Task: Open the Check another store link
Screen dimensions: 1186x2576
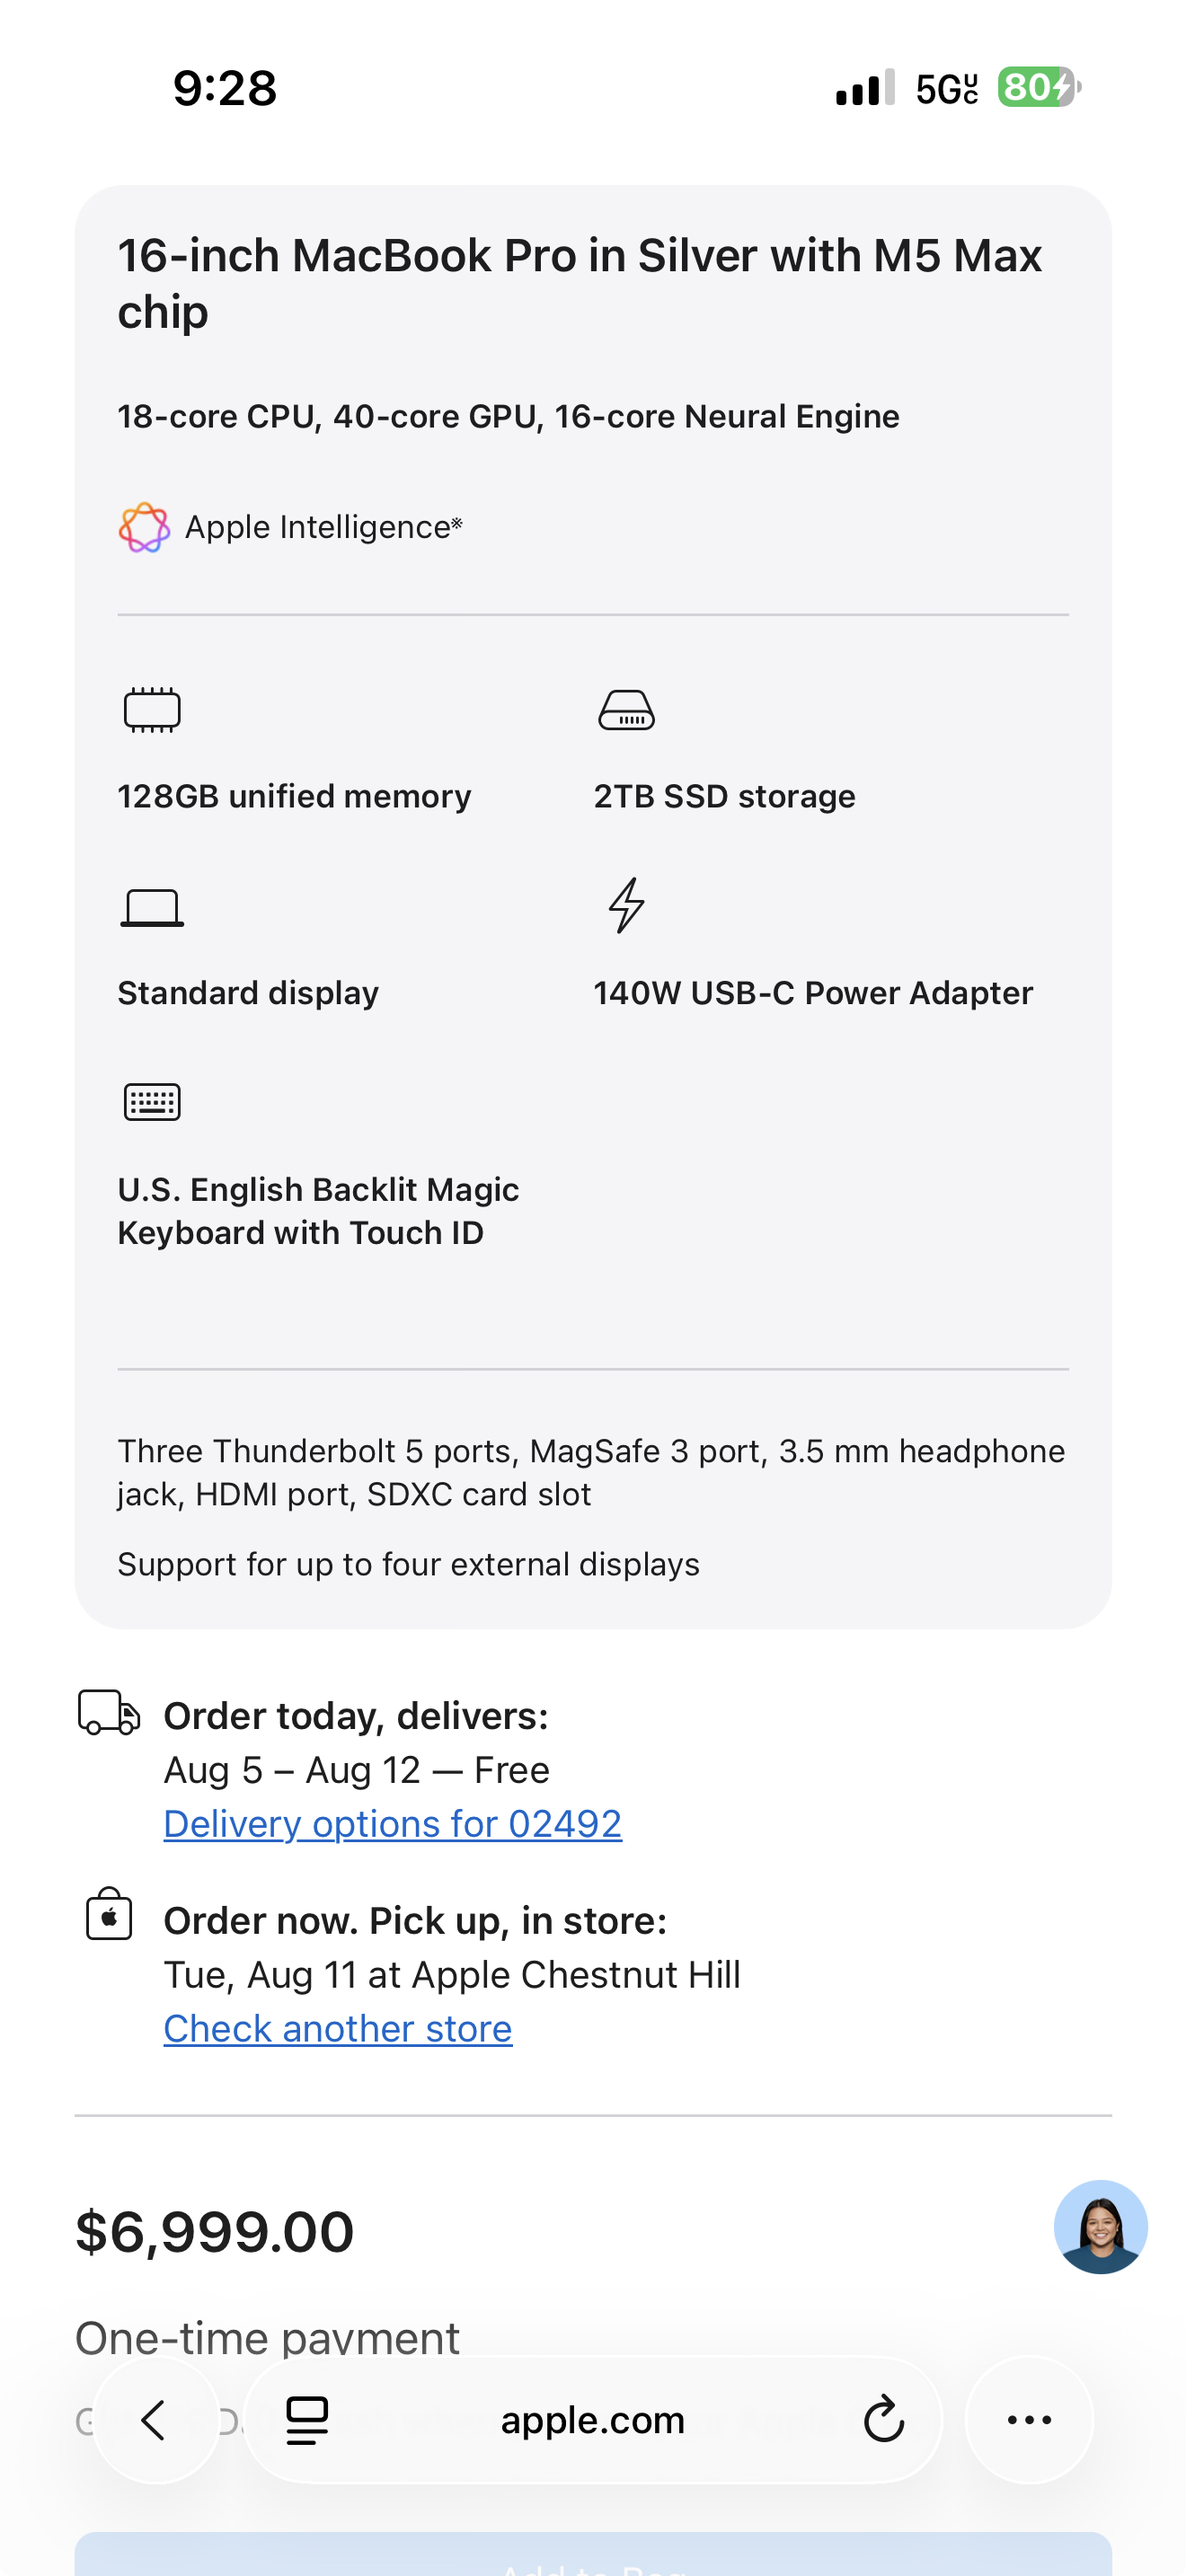Action: pos(338,2029)
